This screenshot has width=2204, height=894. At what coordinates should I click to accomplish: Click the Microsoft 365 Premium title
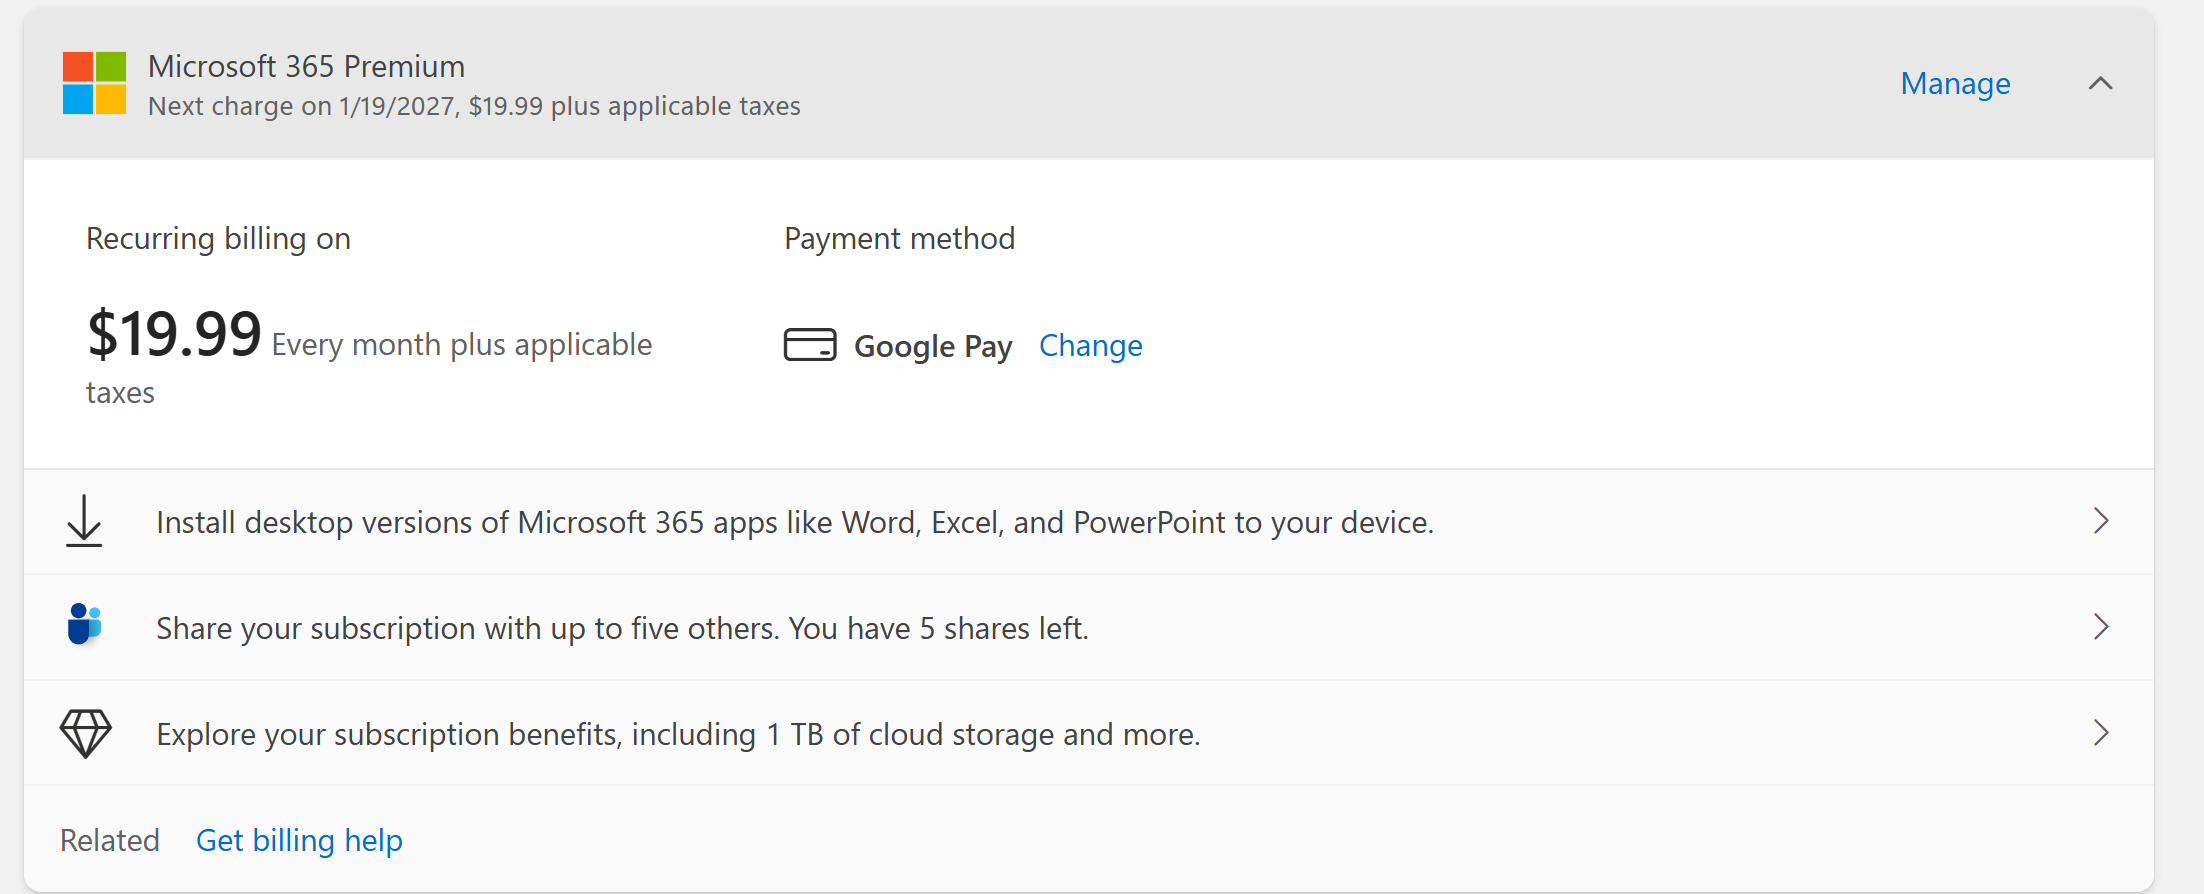(x=306, y=66)
